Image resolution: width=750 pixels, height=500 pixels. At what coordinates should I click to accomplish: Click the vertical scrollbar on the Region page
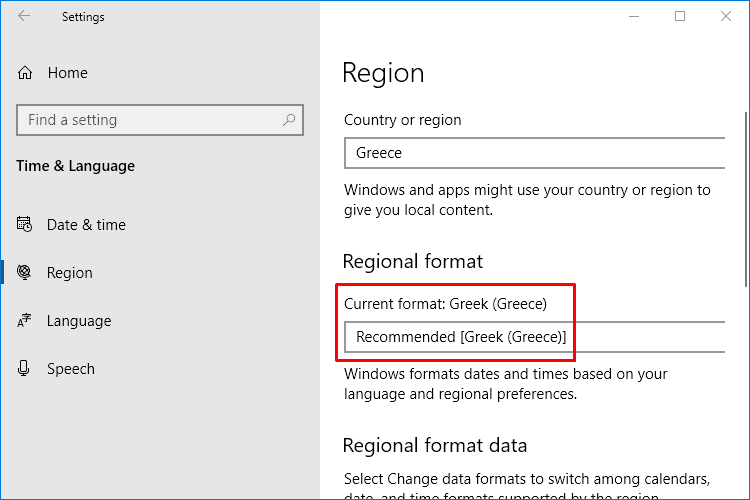(x=746, y=199)
